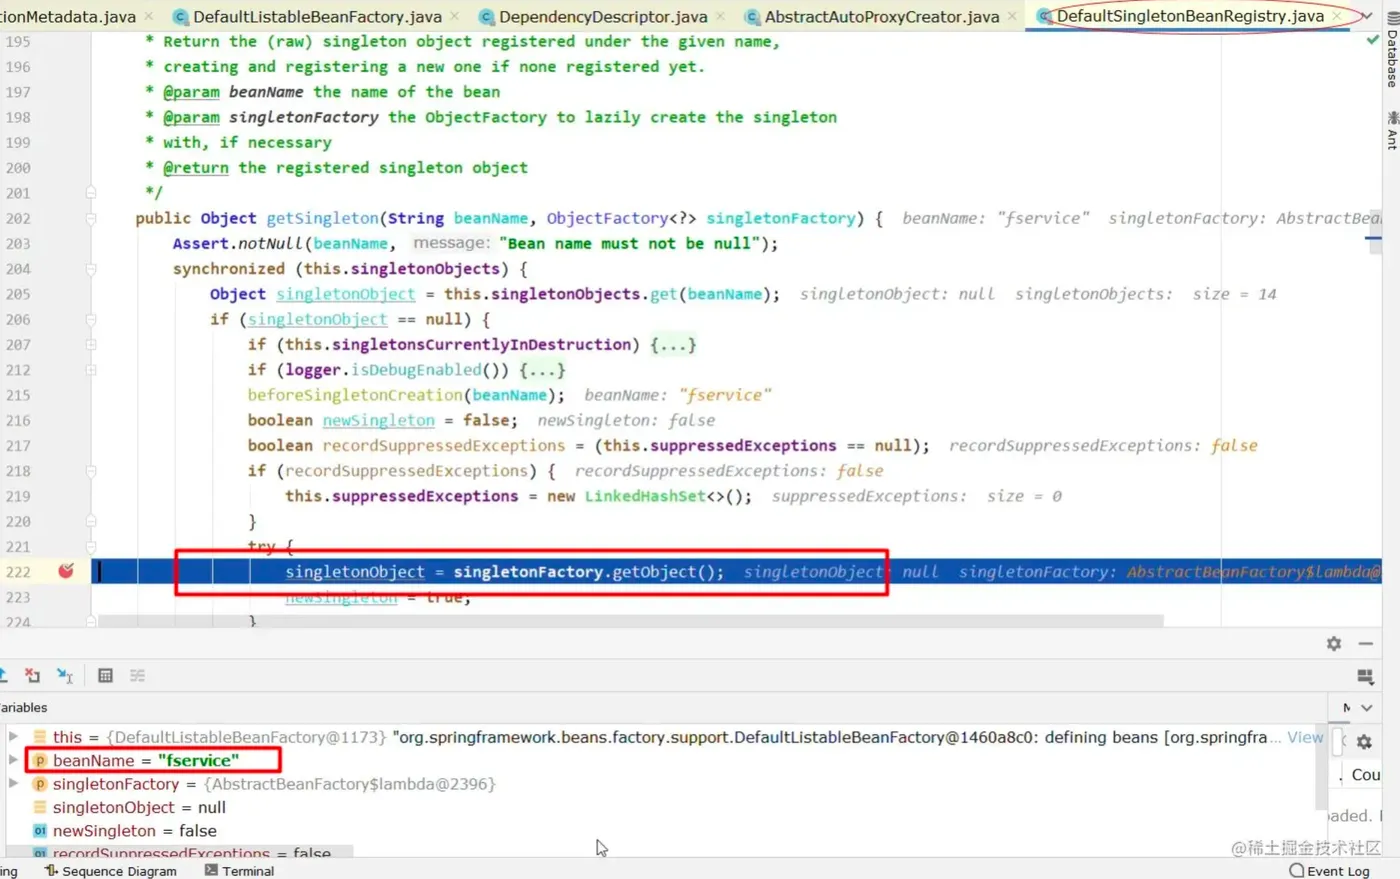
Task: Hide the debug tool window with minimize dash
Action: pyautogui.click(x=1366, y=644)
